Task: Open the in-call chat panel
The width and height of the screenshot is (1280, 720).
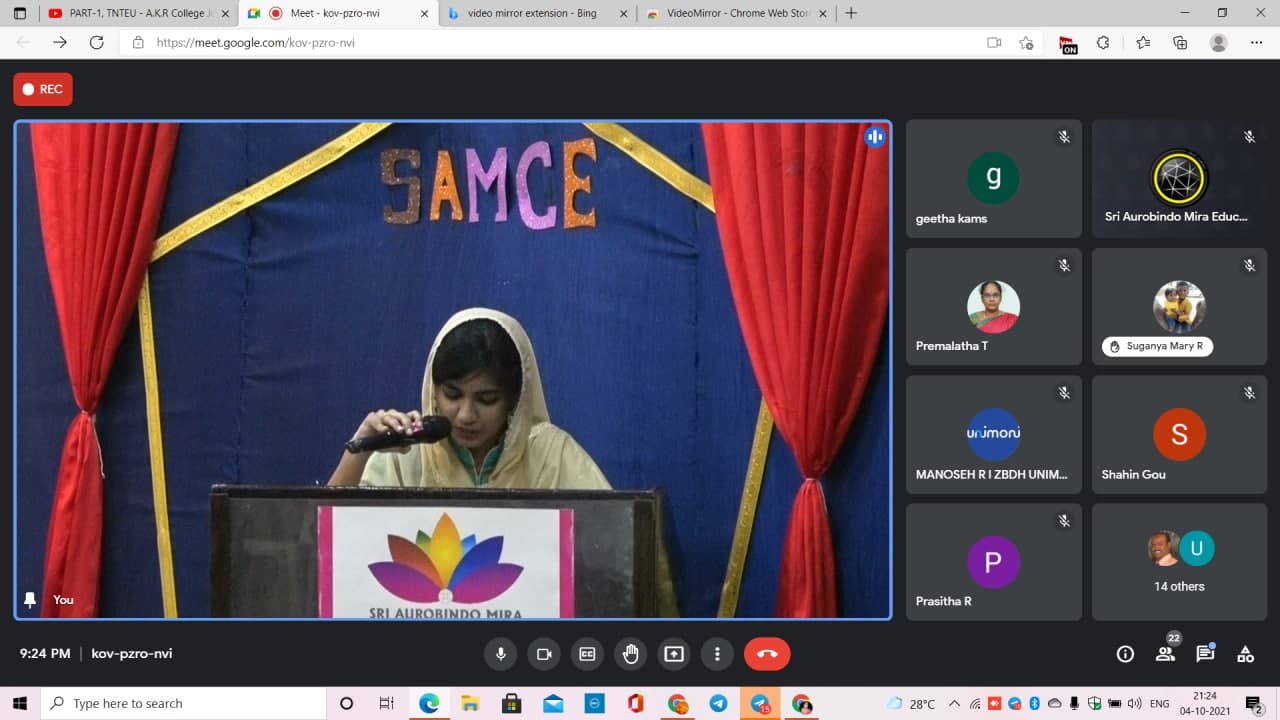Action: point(1205,654)
